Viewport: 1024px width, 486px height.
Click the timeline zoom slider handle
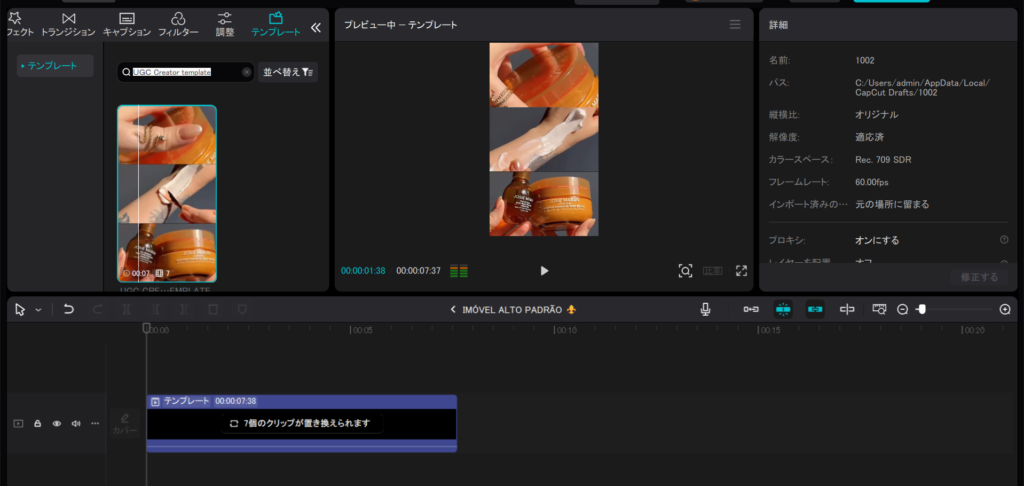pyautogui.click(x=921, y=310)
